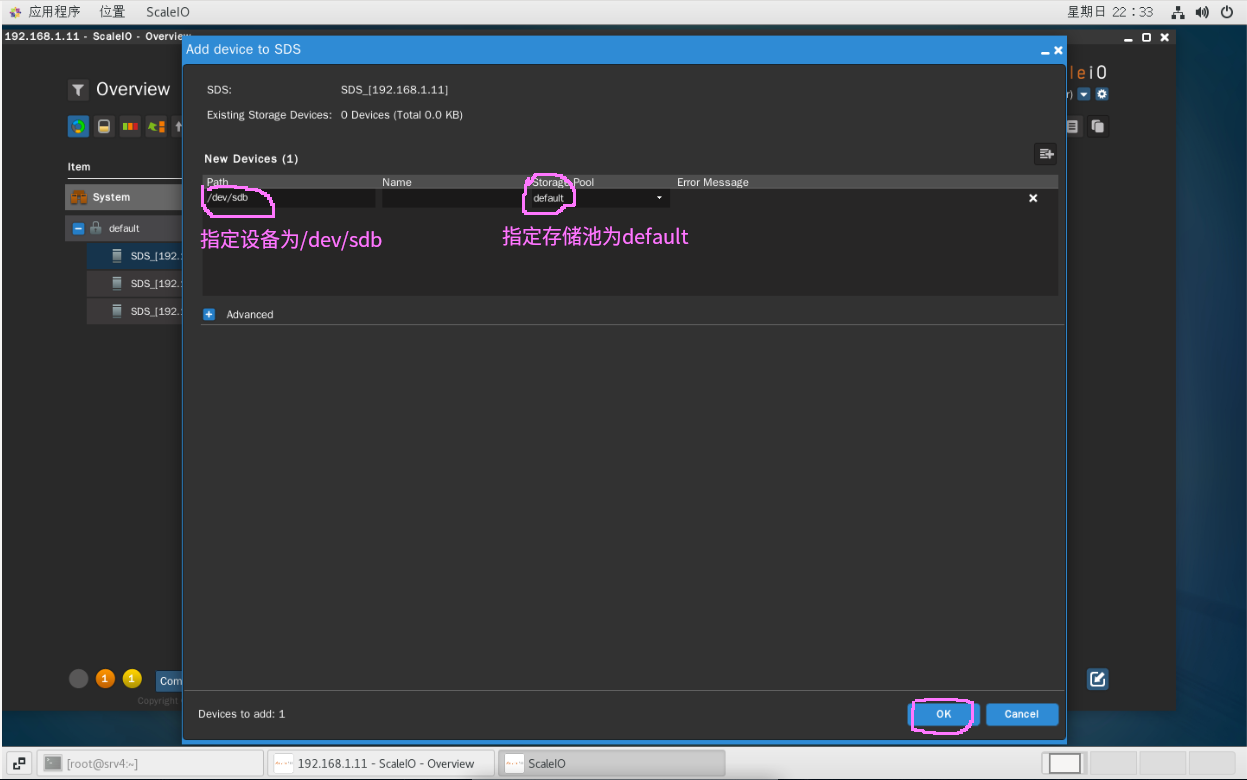The height and width of the screenshot is (780, 1247).
Task: Click the lock icon beside default
Action: (96, 228)
